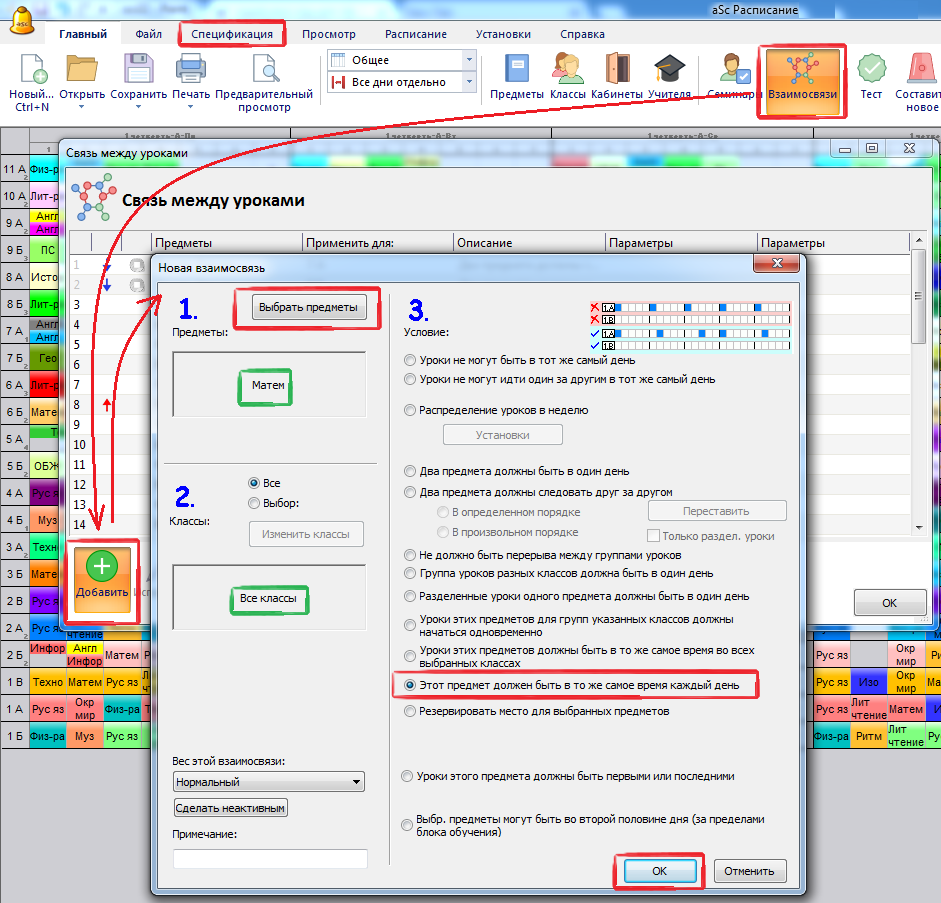Screen dimensions: 941x903
Task: Click Отменить to cancel the dialog
Action: (x=749, y=871)
